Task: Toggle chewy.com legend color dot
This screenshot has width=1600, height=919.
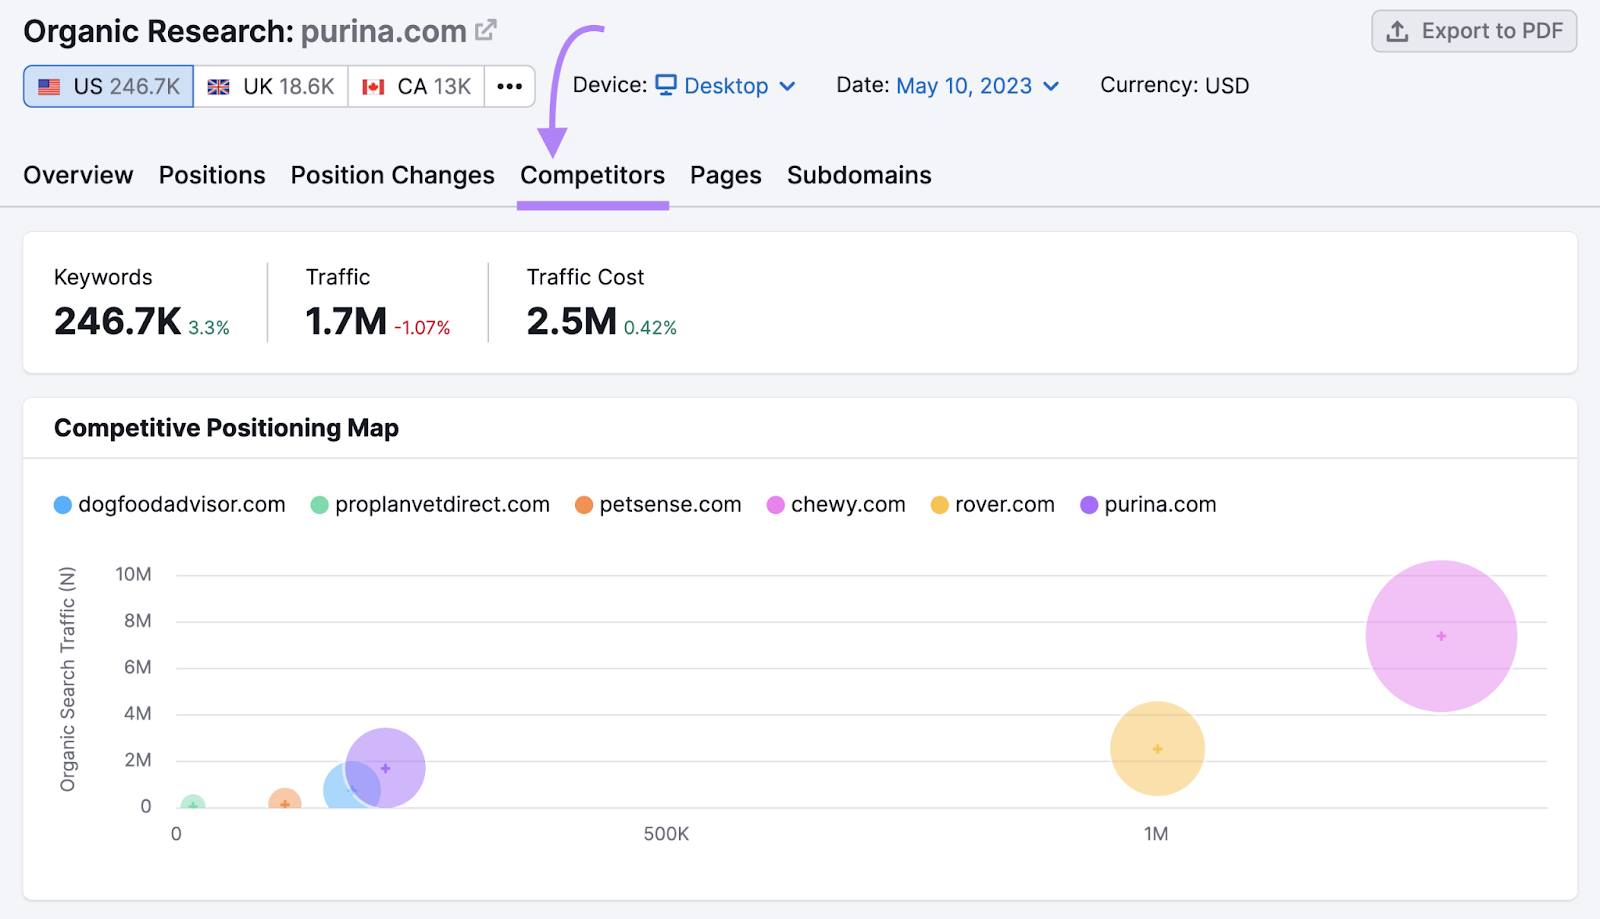Action: click(x=776, y=505)
